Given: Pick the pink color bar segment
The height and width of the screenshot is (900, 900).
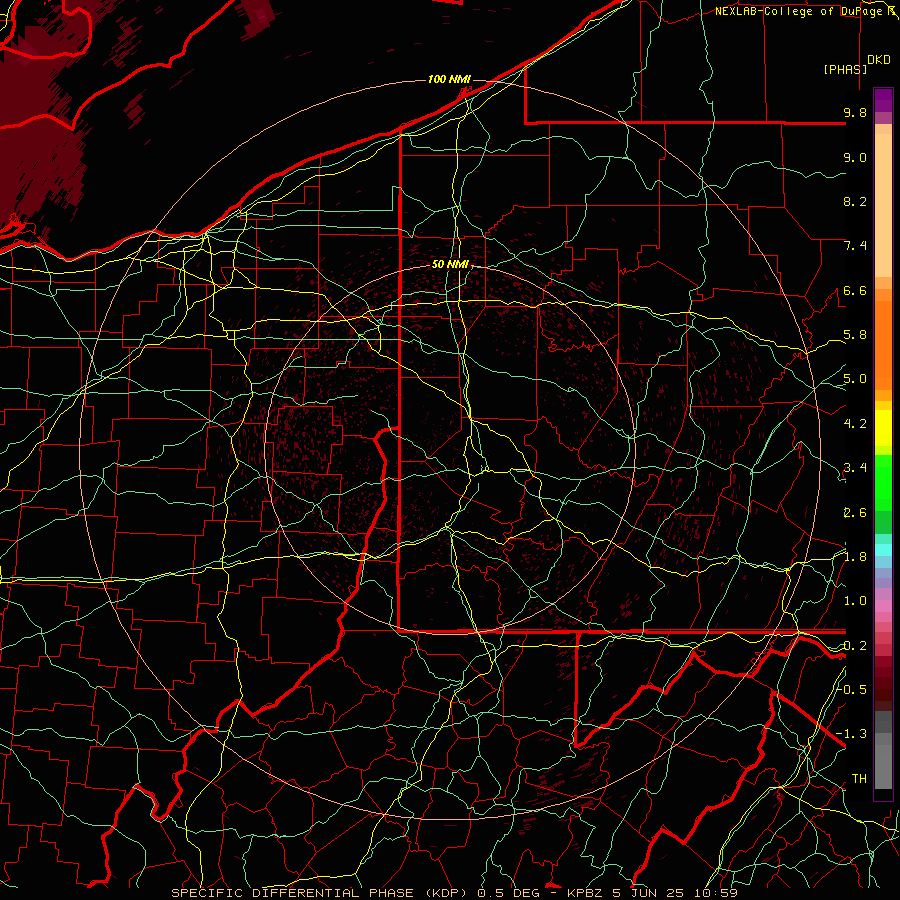Looking at the screenshot, I should pos(883,606).
